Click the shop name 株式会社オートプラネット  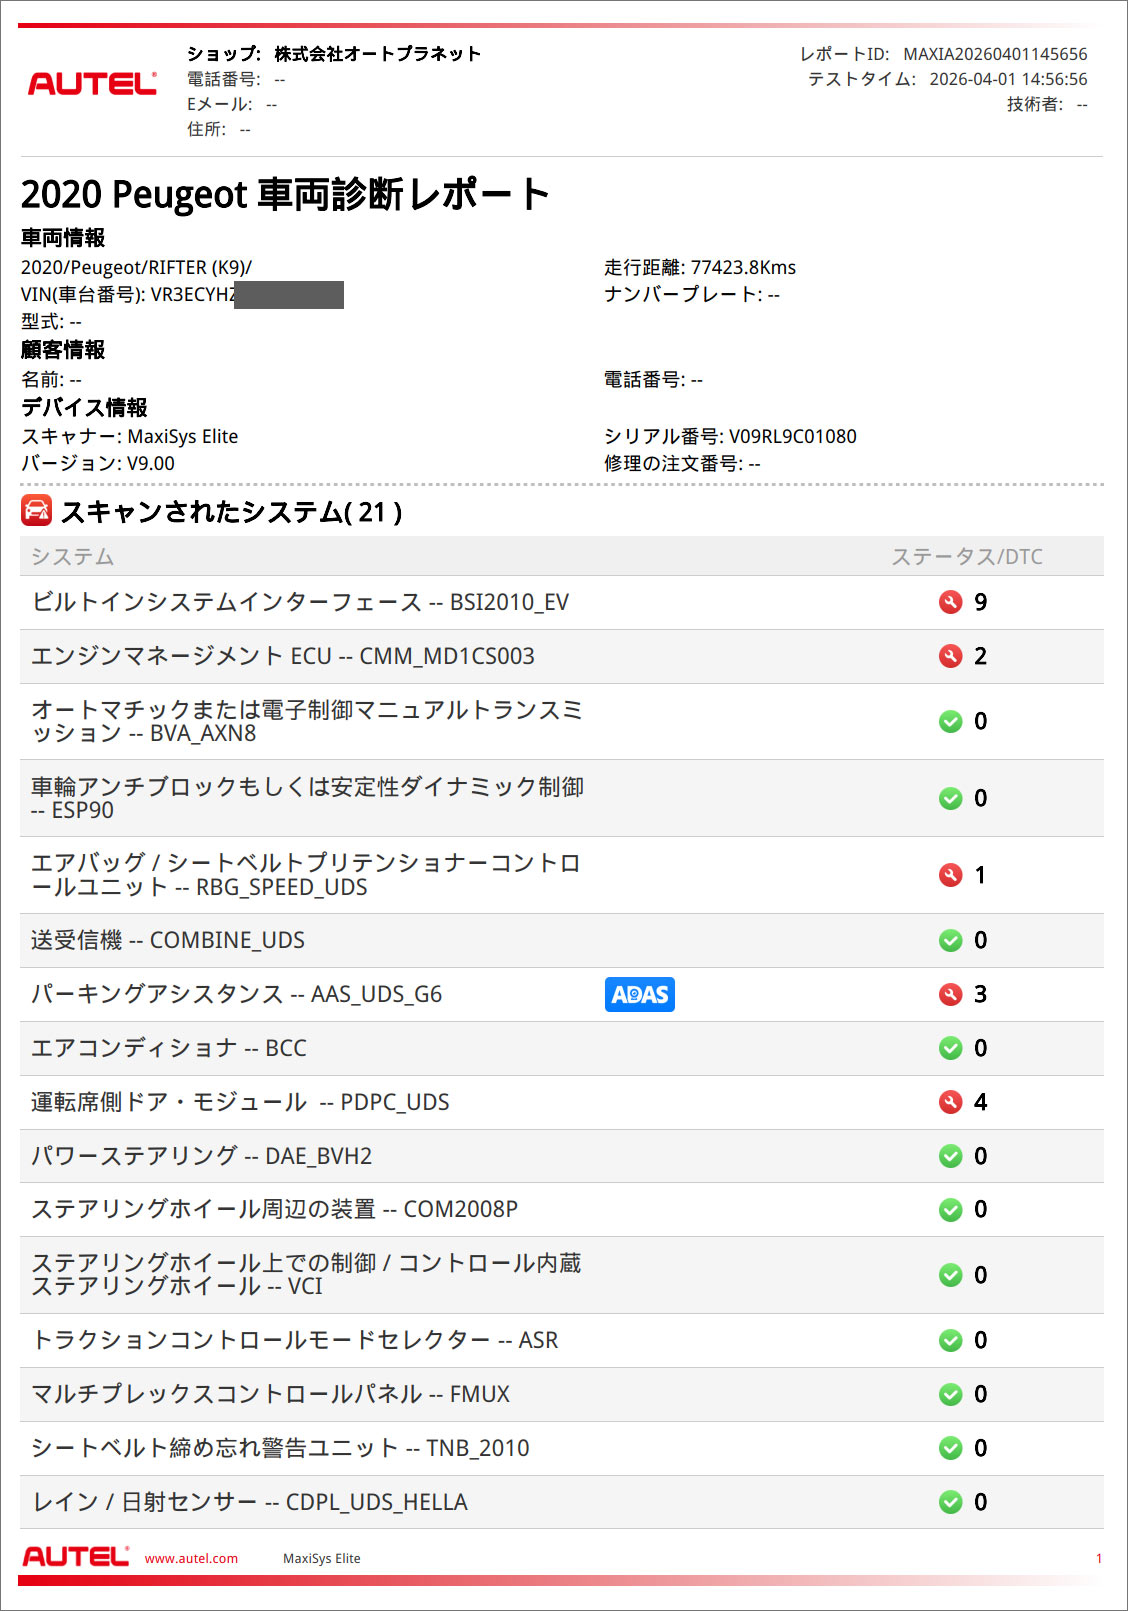(x=378, y=54)
